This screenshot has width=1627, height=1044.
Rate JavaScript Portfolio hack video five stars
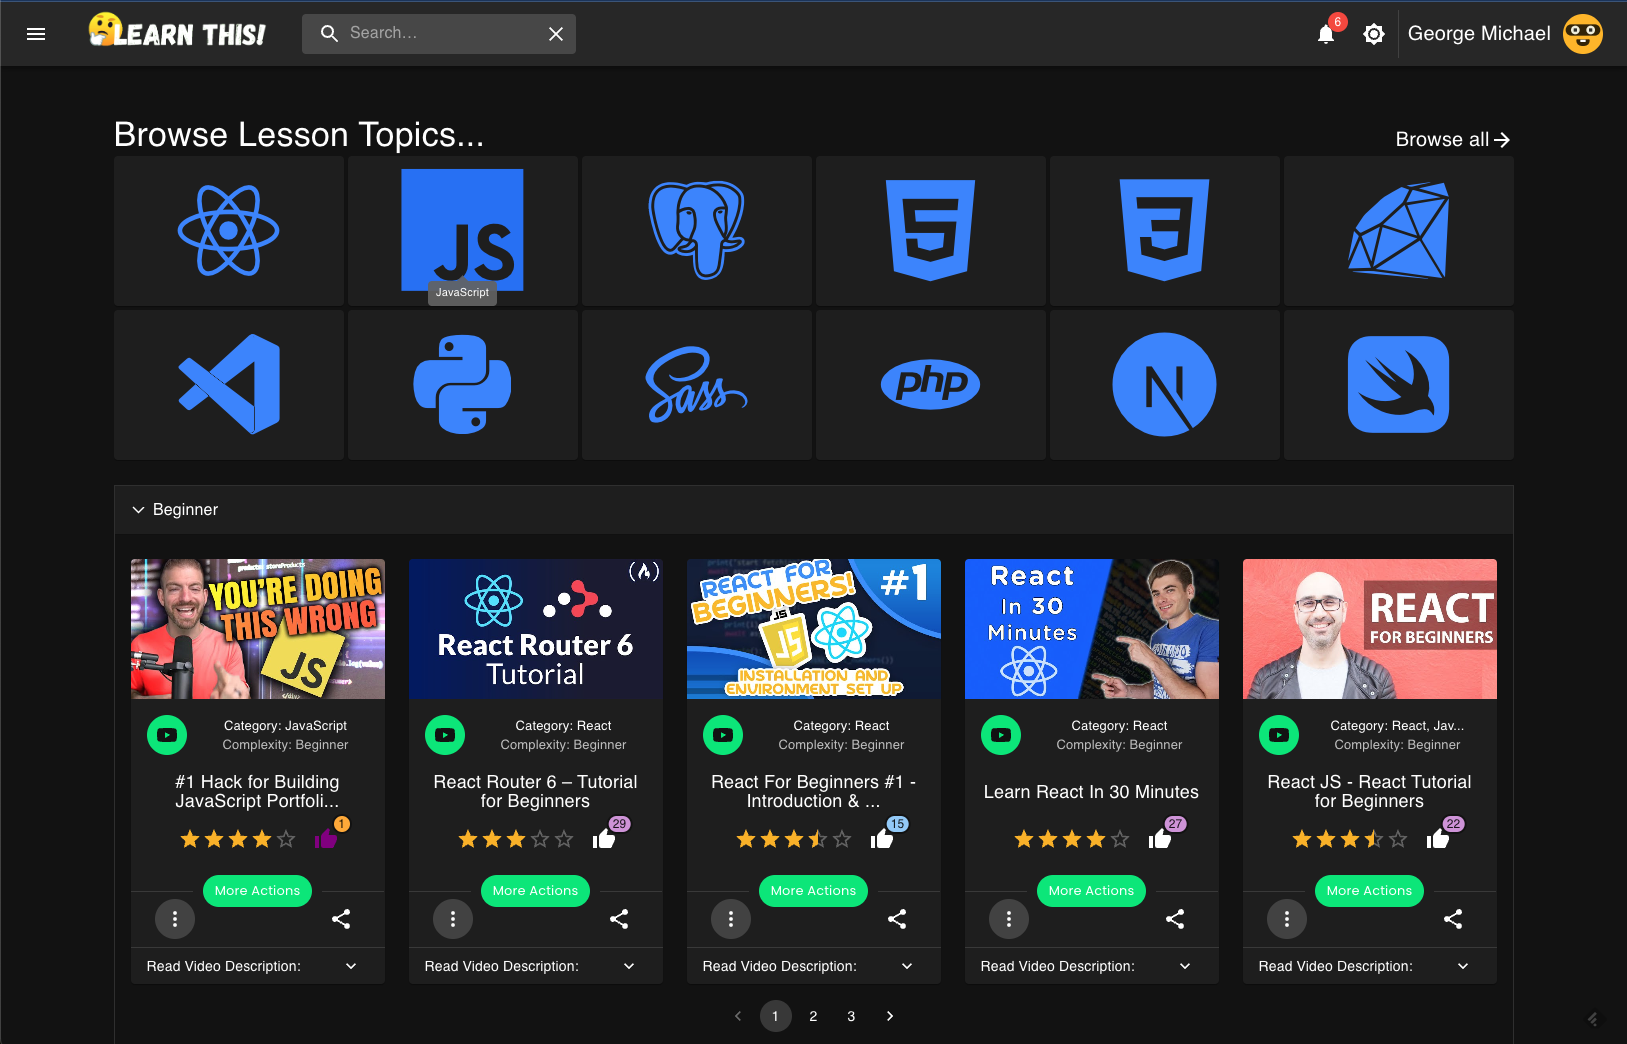click(x=286, y=839)
